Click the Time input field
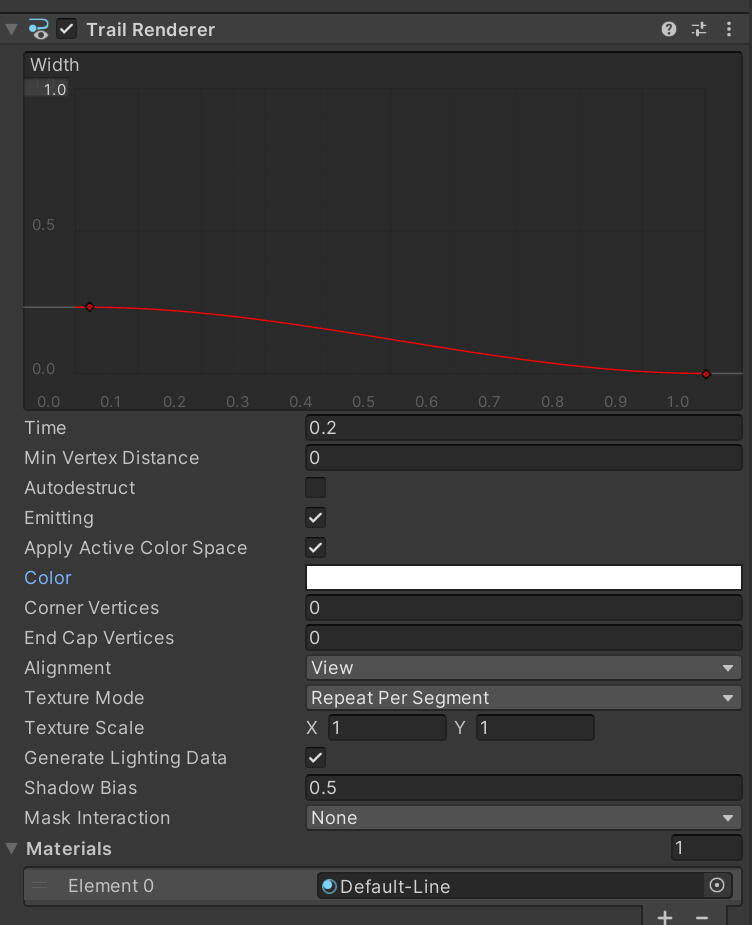This screenshot has width=752, height=925. (523, 428)
